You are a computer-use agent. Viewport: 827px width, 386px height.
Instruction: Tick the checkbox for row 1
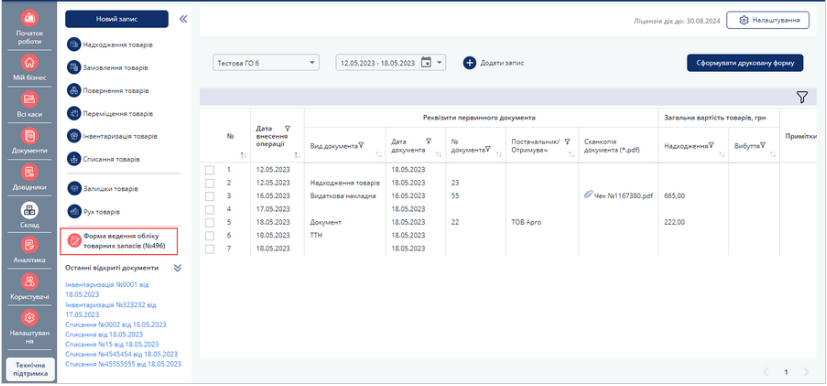[209, 170]
